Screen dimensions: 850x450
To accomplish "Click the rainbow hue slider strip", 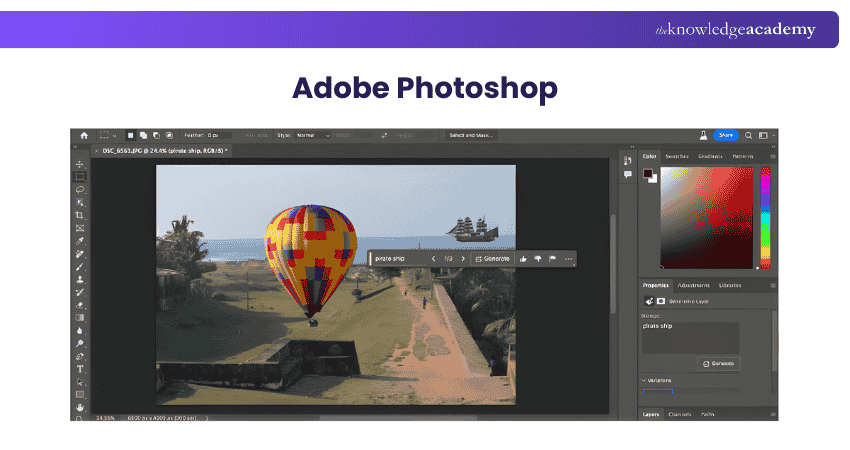I will (765, 218).
